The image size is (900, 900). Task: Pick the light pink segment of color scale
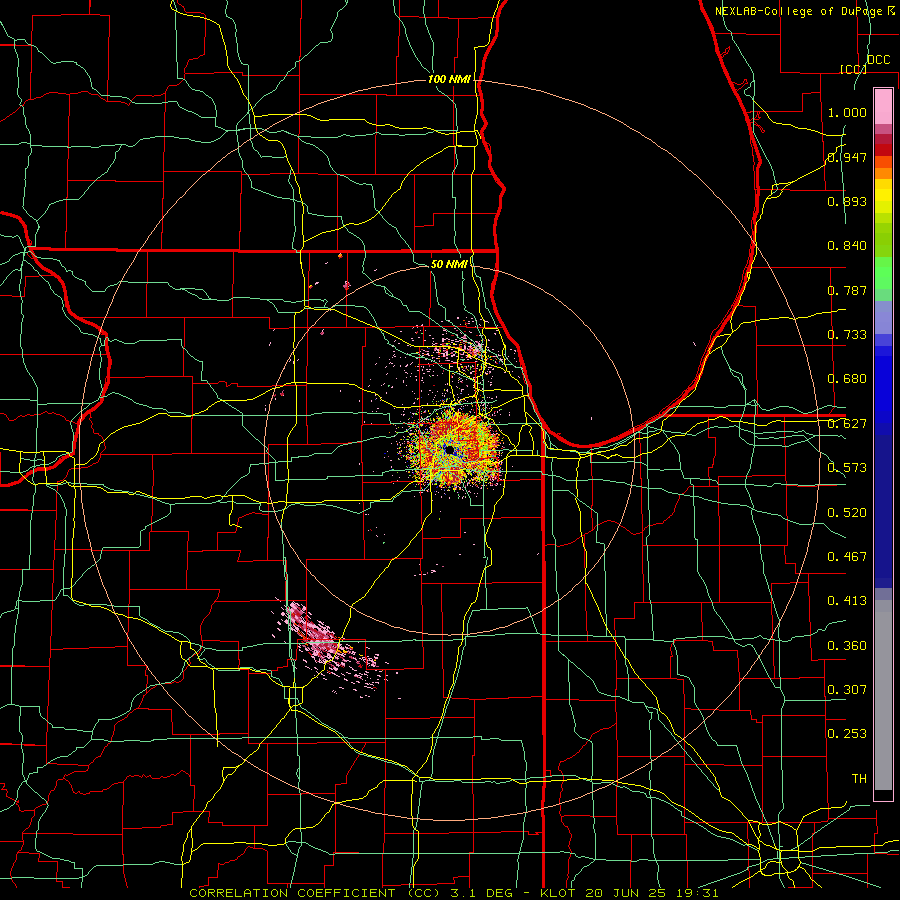883,107
